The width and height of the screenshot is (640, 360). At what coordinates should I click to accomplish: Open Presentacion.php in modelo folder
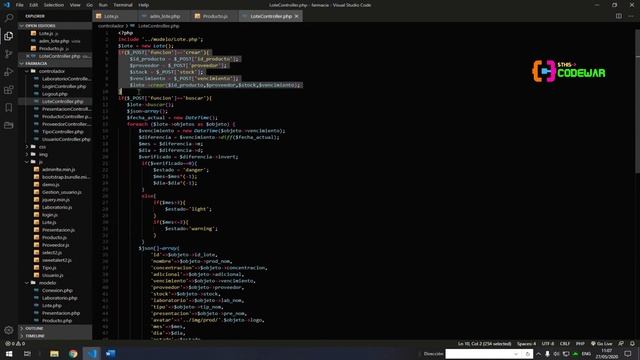tap(61, 313)
